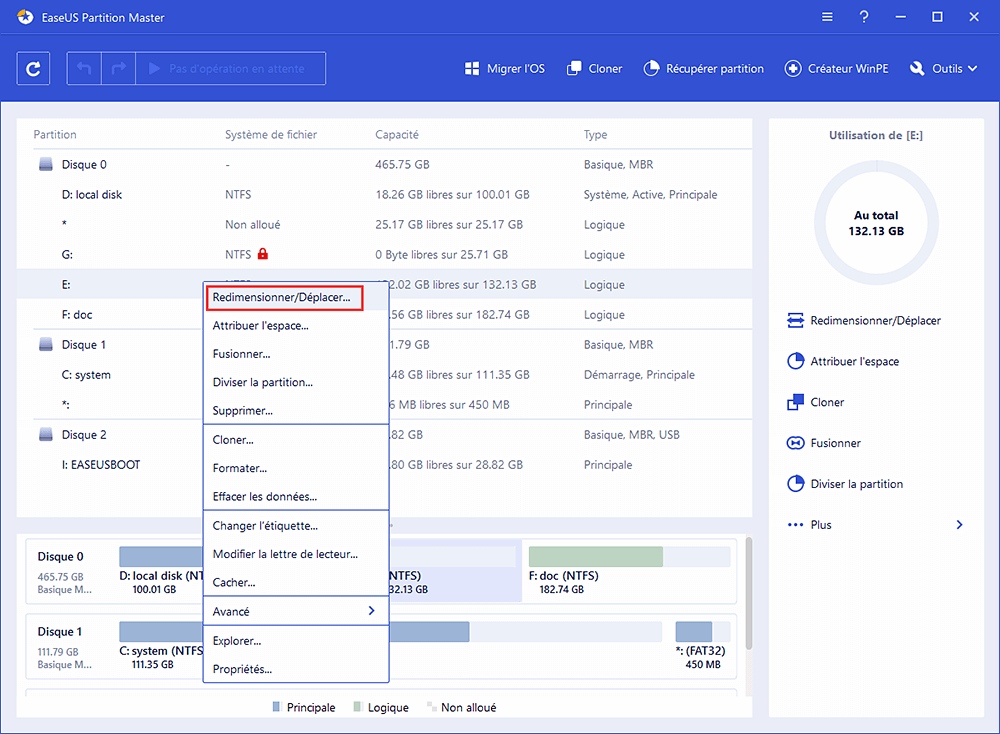Viewport: 1000px width, 734px height.
Task: Select Modifier la lettre de lecteur...
Action: pyautogui.click(x=296, y=554)
